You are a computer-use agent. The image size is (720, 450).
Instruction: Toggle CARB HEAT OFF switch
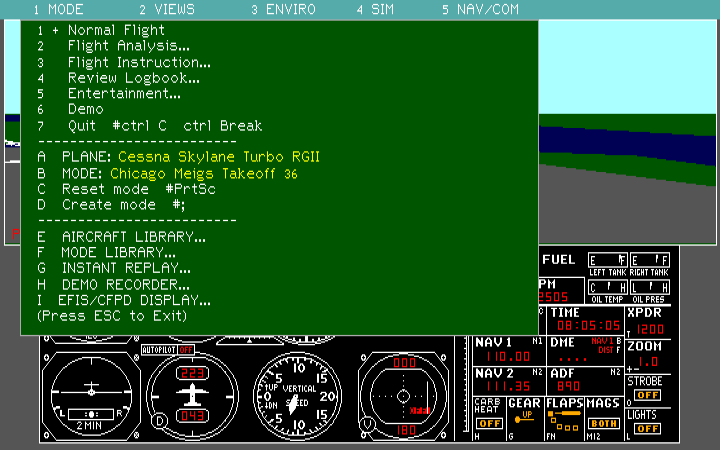tap(489, 423)
